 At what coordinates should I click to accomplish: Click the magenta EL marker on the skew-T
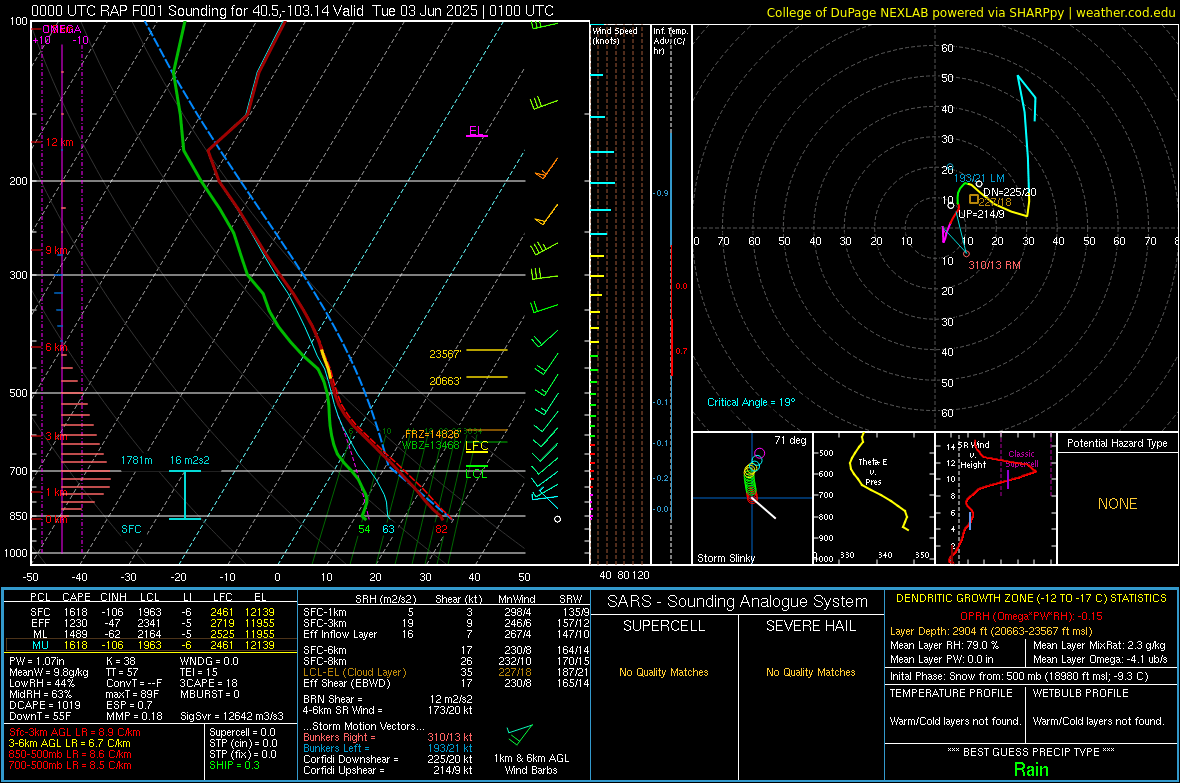476,131
